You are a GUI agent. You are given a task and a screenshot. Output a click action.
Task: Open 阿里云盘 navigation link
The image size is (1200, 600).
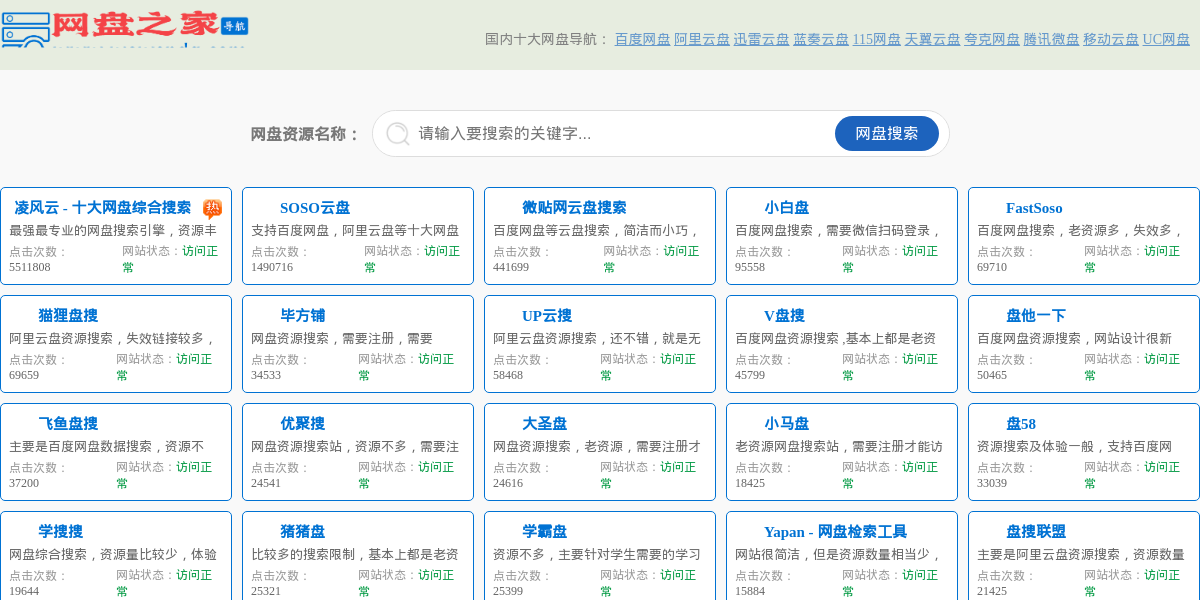coord(702,40)
